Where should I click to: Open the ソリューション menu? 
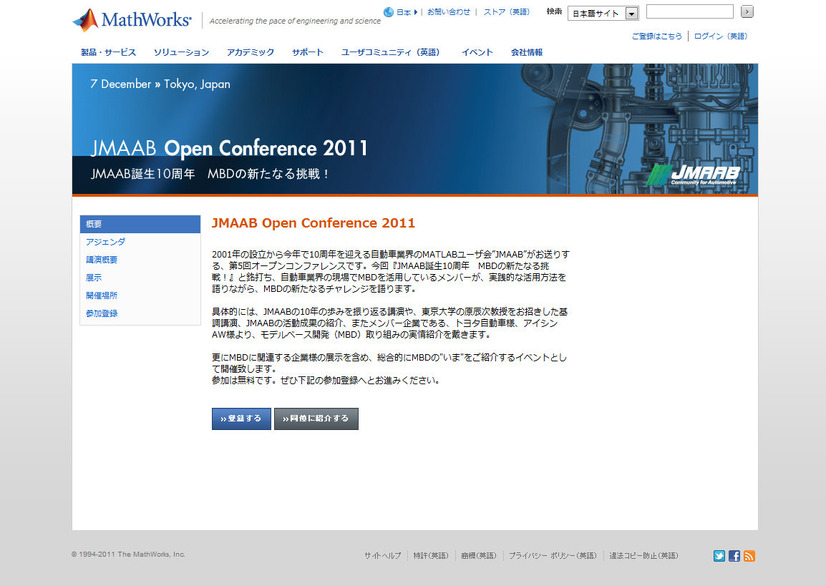pyautogui.click(x=181, y=52)
